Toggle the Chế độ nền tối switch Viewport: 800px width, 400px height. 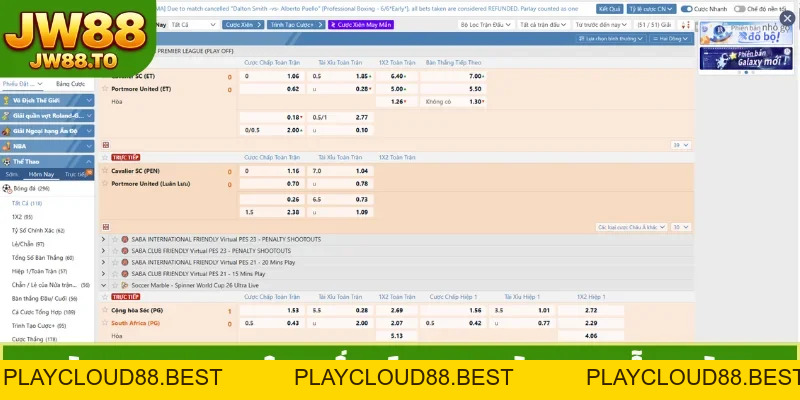739,9
